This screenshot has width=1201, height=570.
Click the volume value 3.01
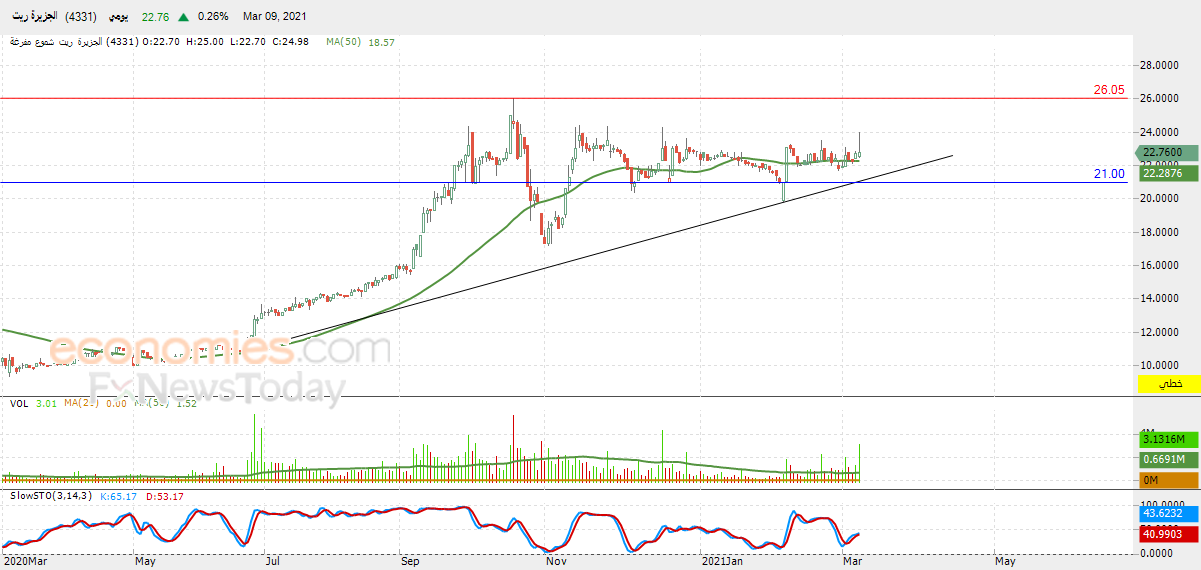(45, 403)
